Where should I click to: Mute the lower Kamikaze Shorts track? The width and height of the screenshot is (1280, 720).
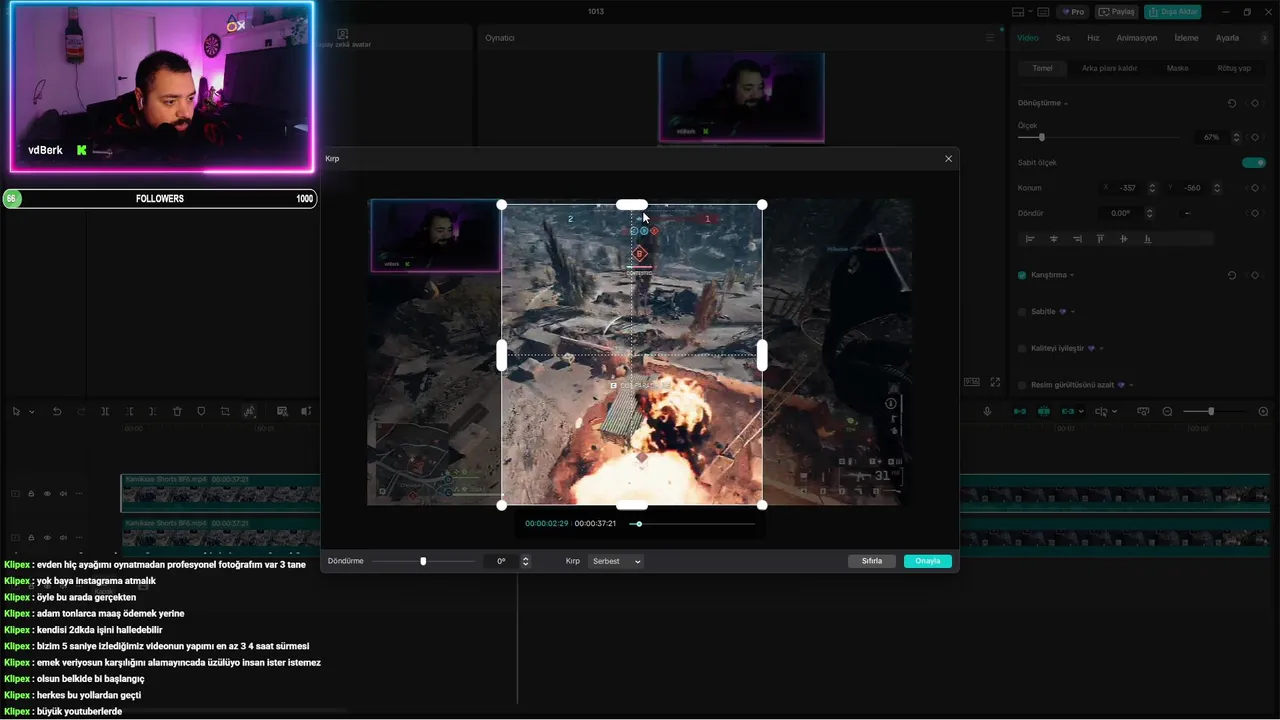pos(63,538)
